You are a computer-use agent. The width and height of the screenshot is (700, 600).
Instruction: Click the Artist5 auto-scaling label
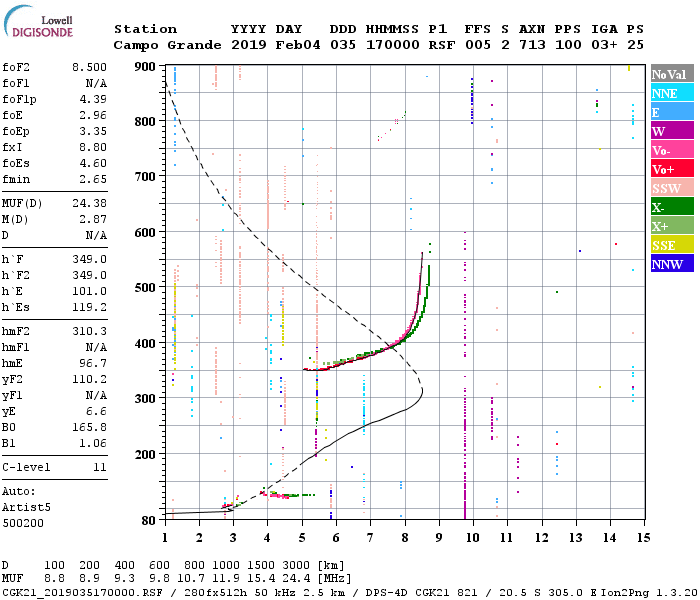[x=26, y=508]
